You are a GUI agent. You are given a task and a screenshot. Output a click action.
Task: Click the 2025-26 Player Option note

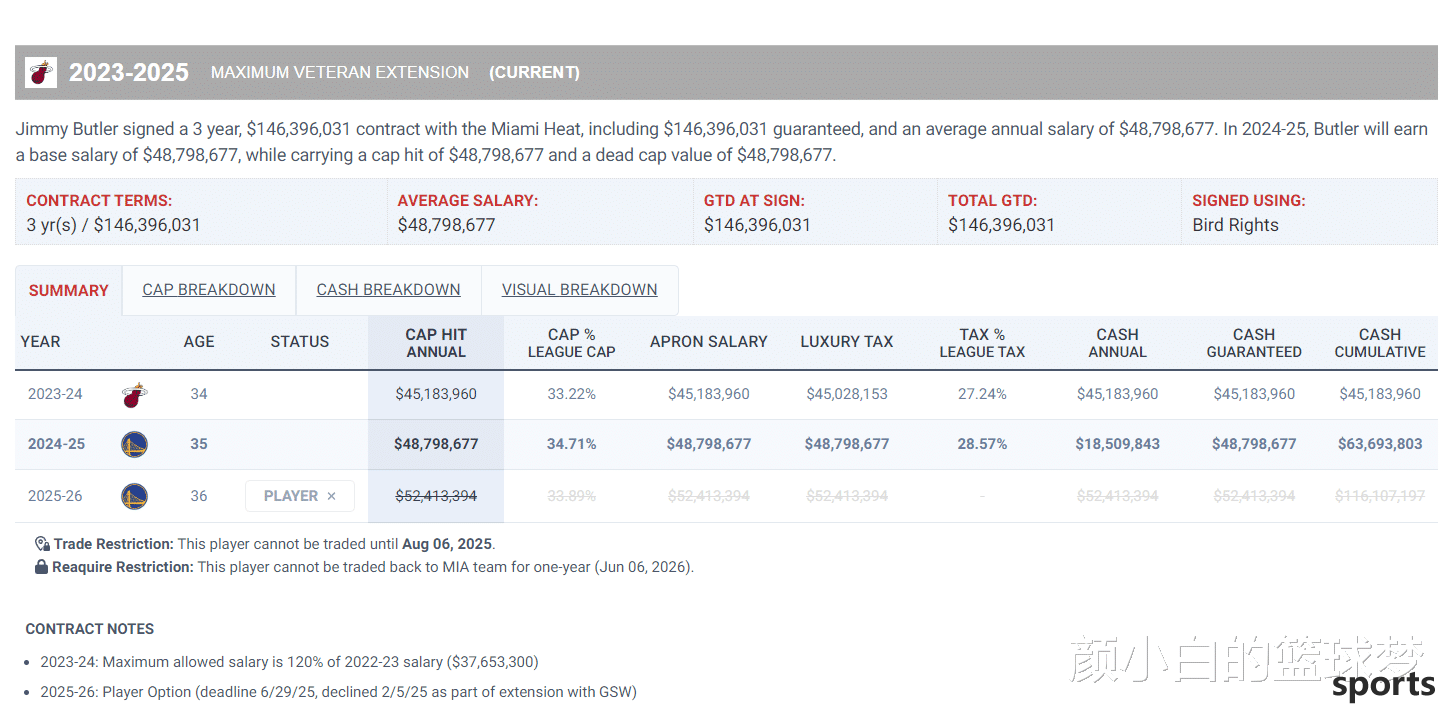(x=339, y=692)
